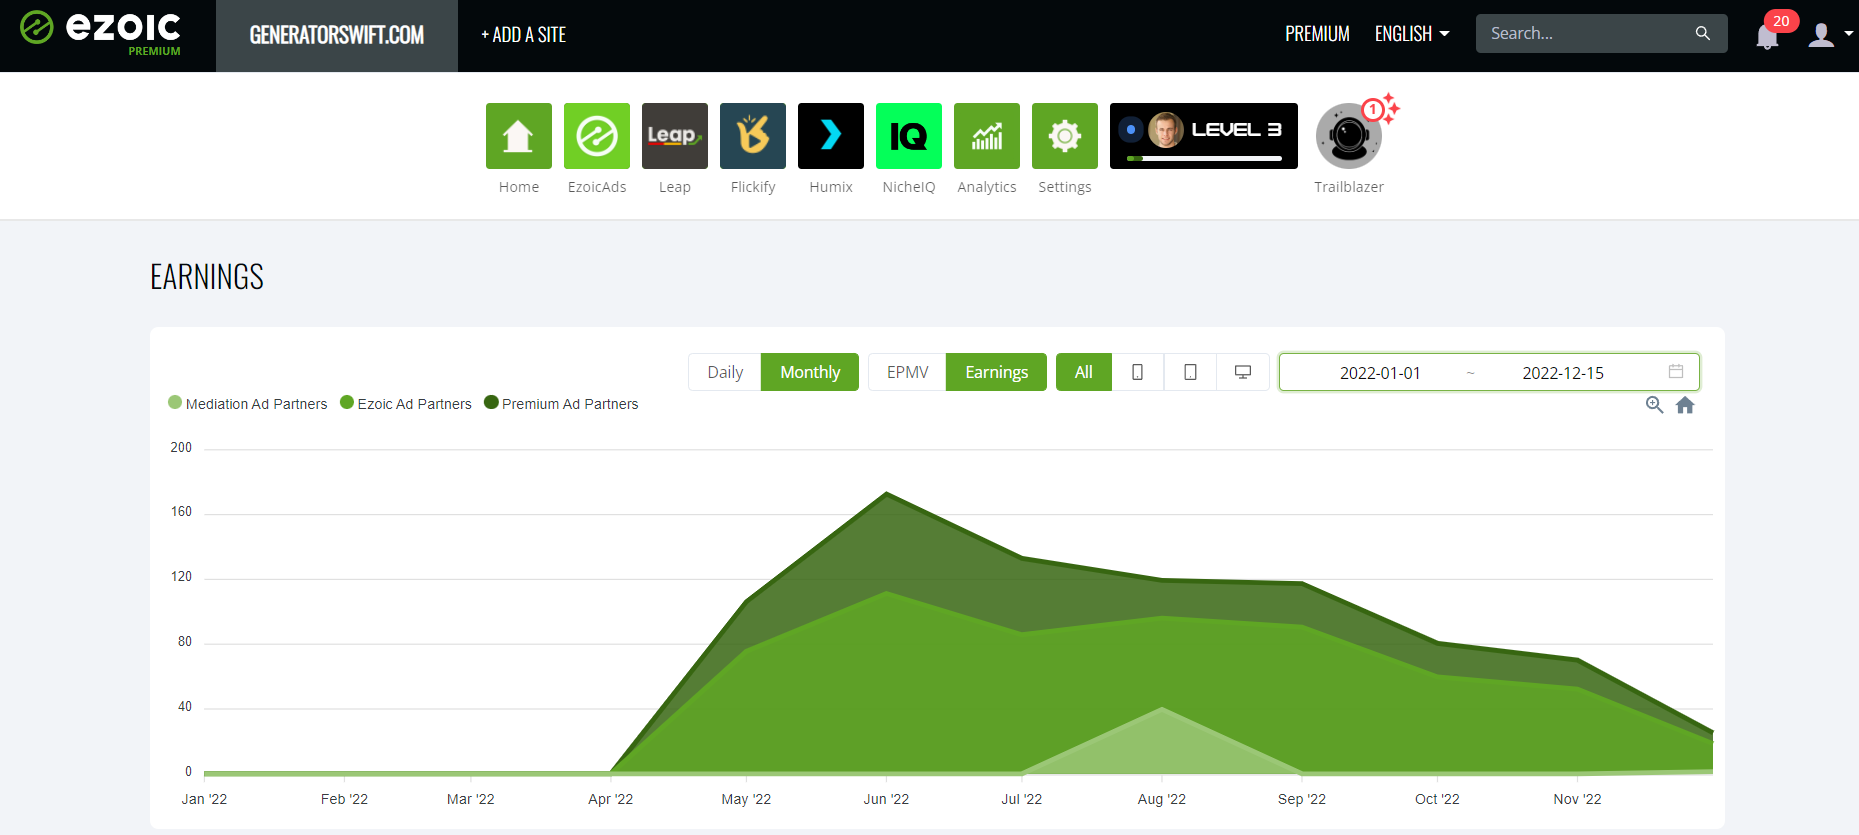
Task: Click the Level 3 progress bar
Action: (1204, 158)
